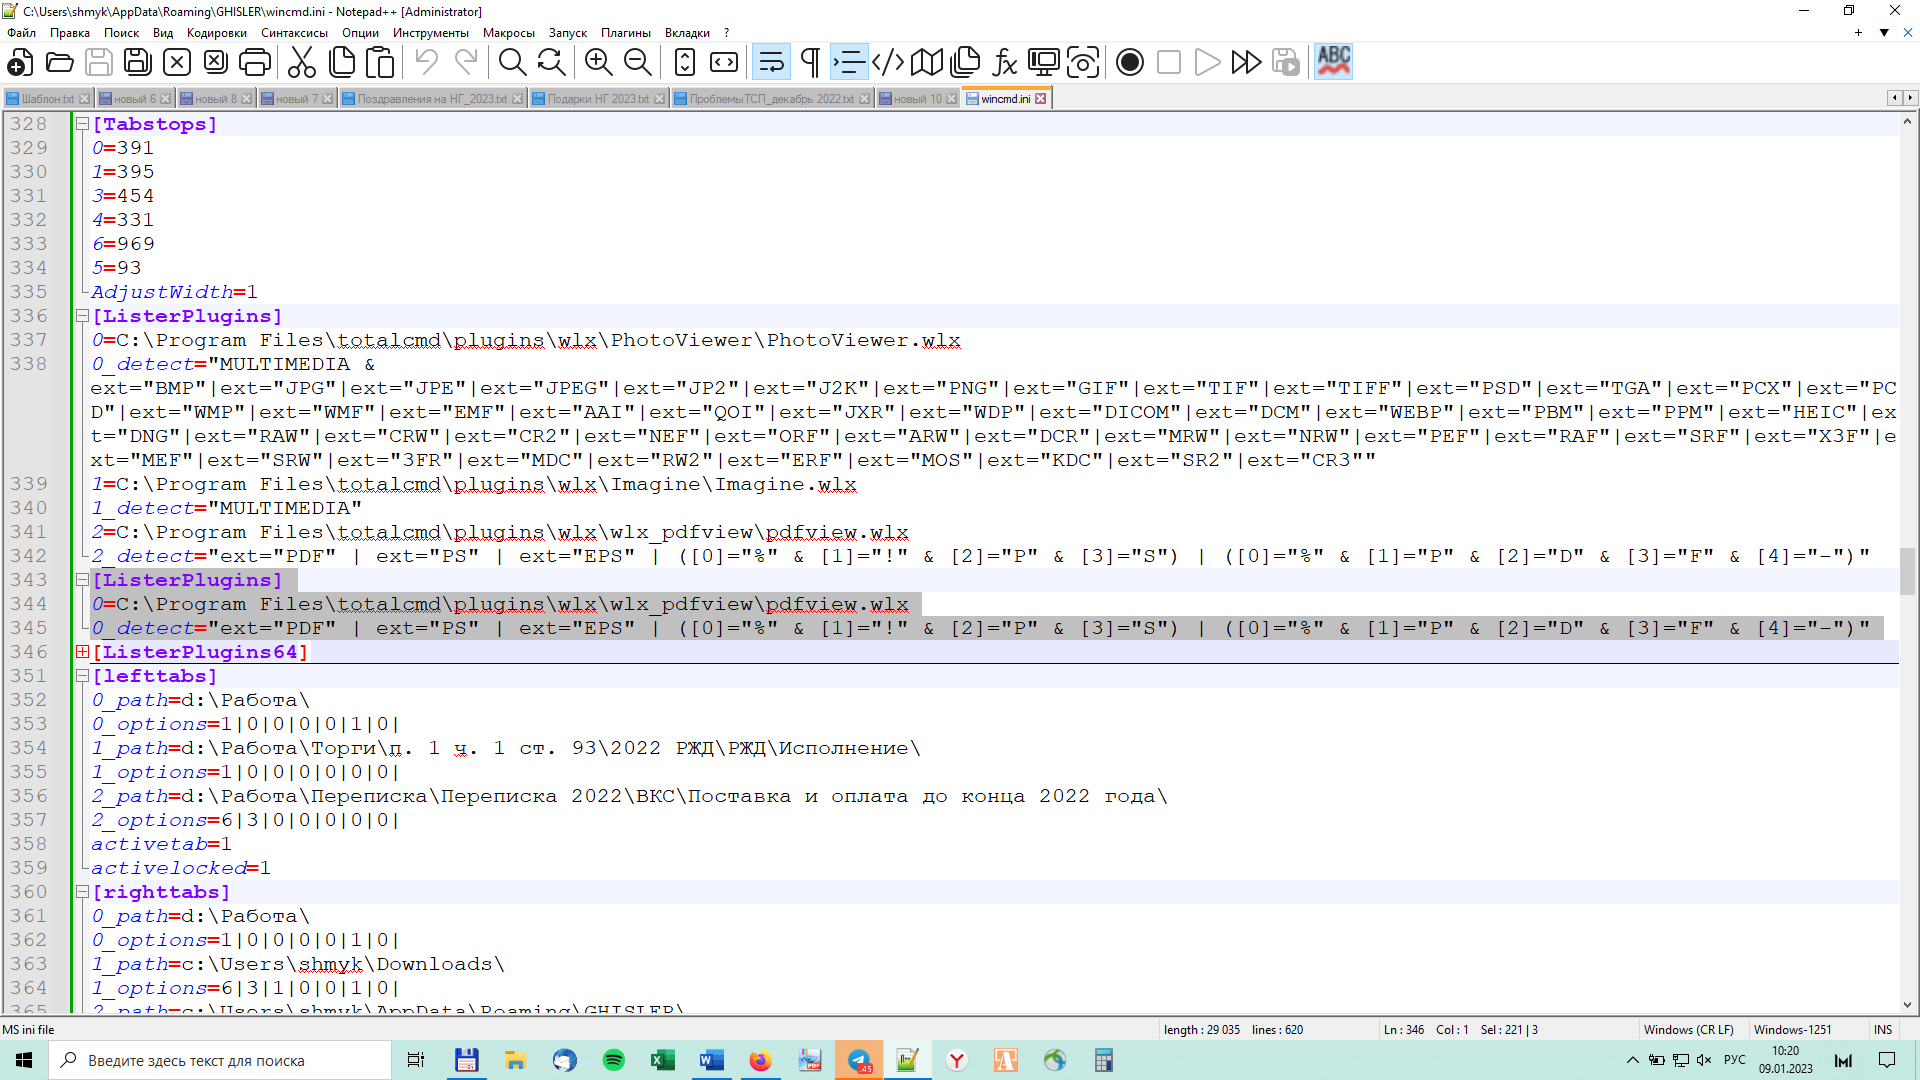Screen dimensions: 1920x1080
Task: Toggle spell check ABC button
Action: [1333, 62]
